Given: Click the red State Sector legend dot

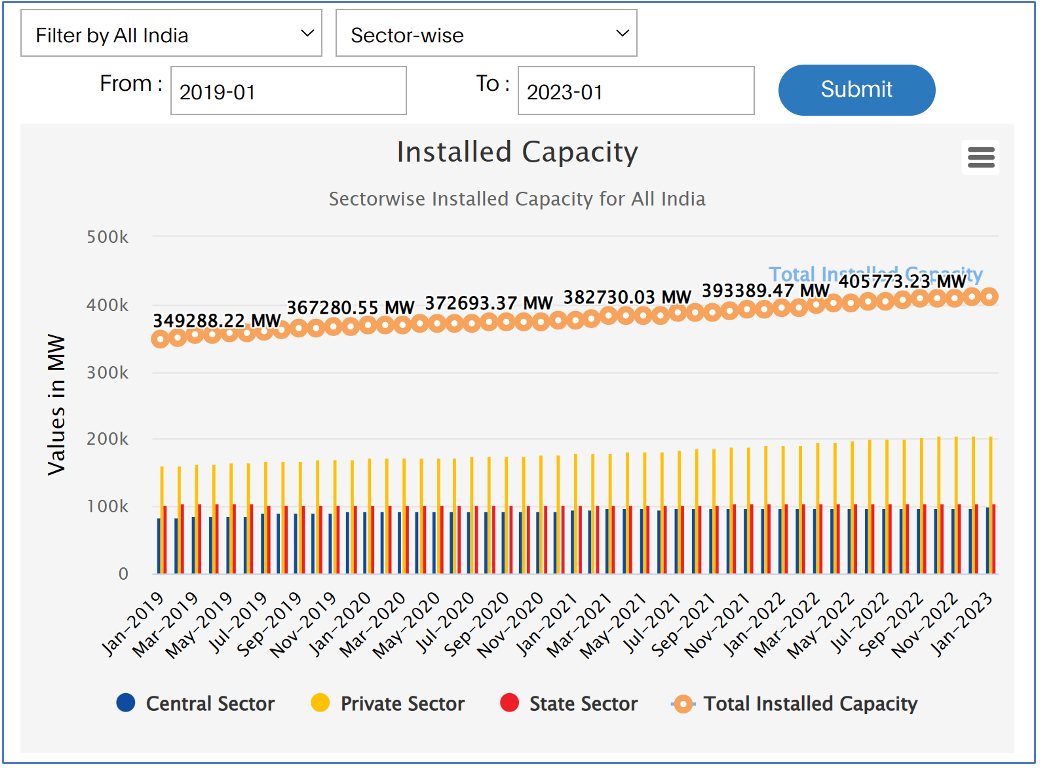Looking at the screenshot, I should click(x=509, y=703).
